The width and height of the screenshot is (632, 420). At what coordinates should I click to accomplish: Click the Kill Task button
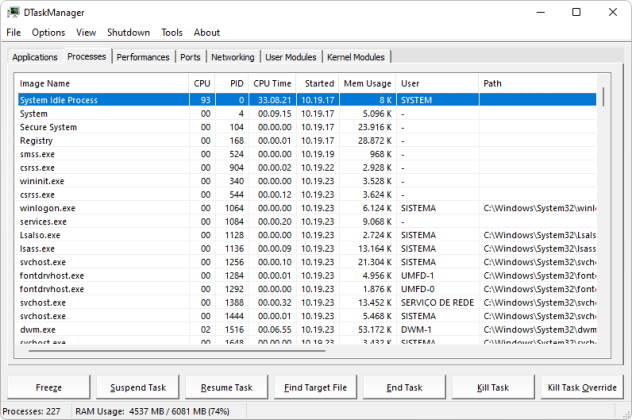tap(493, 387)
